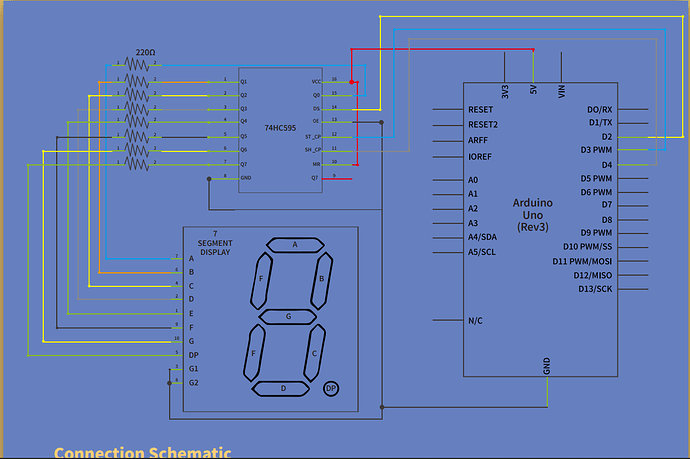The height and width of the screenshot is (459, 690).
Task: Click the D11 PWM/MOSI pin label
Action: click(582, 261)
